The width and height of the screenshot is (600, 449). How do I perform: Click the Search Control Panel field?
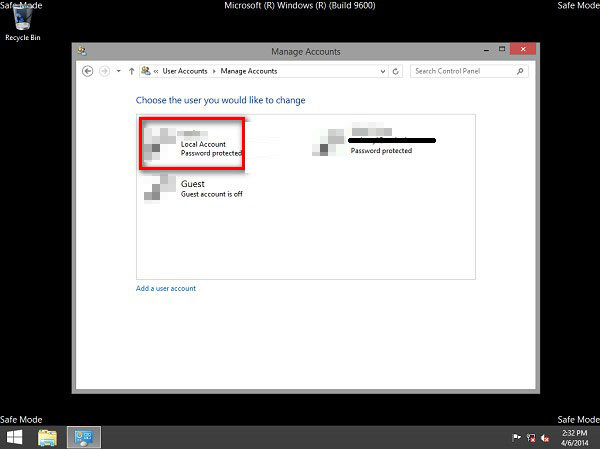[x=469, y=71]
